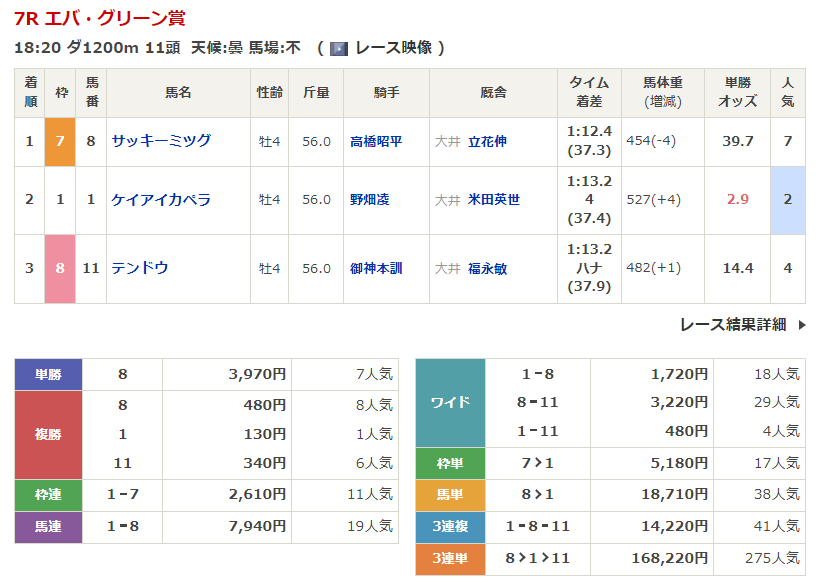
Task: Click the 単勝 payout label
Action: [x=48, y=374]
